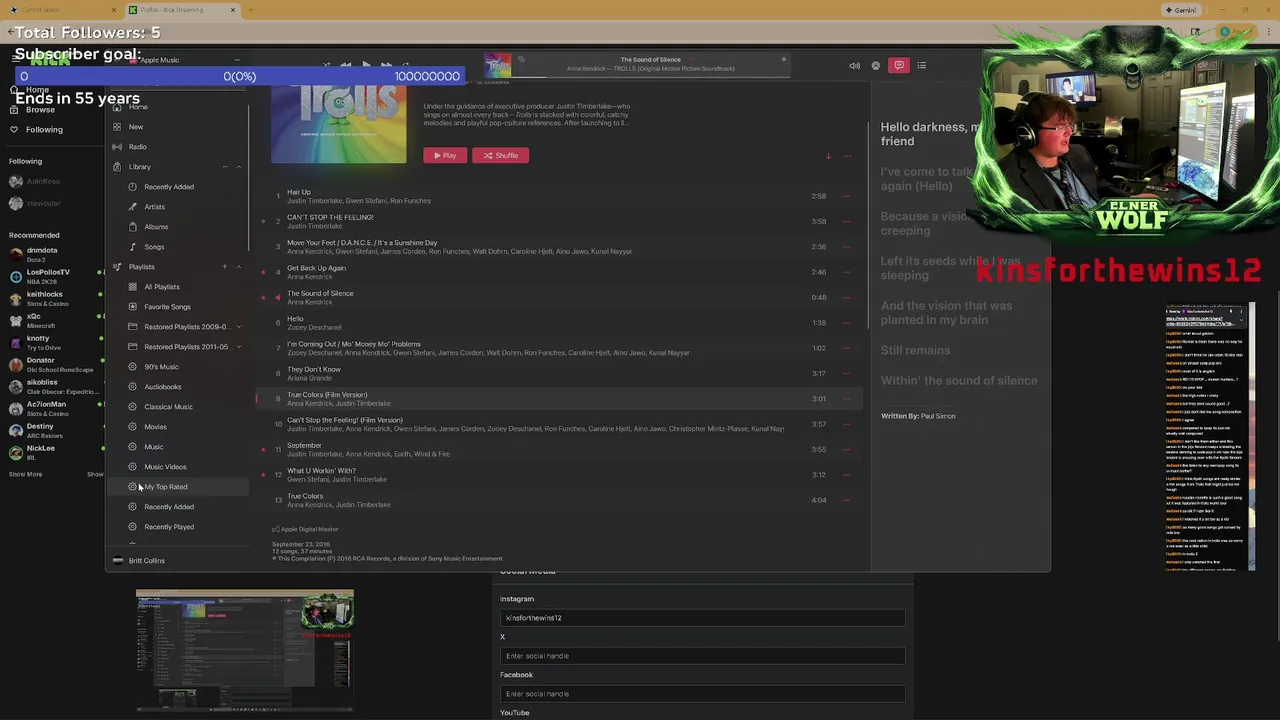This screenshot has height=720, width=1280.
Task: Click the Library edit minus button
Action: tap(225, 167)
